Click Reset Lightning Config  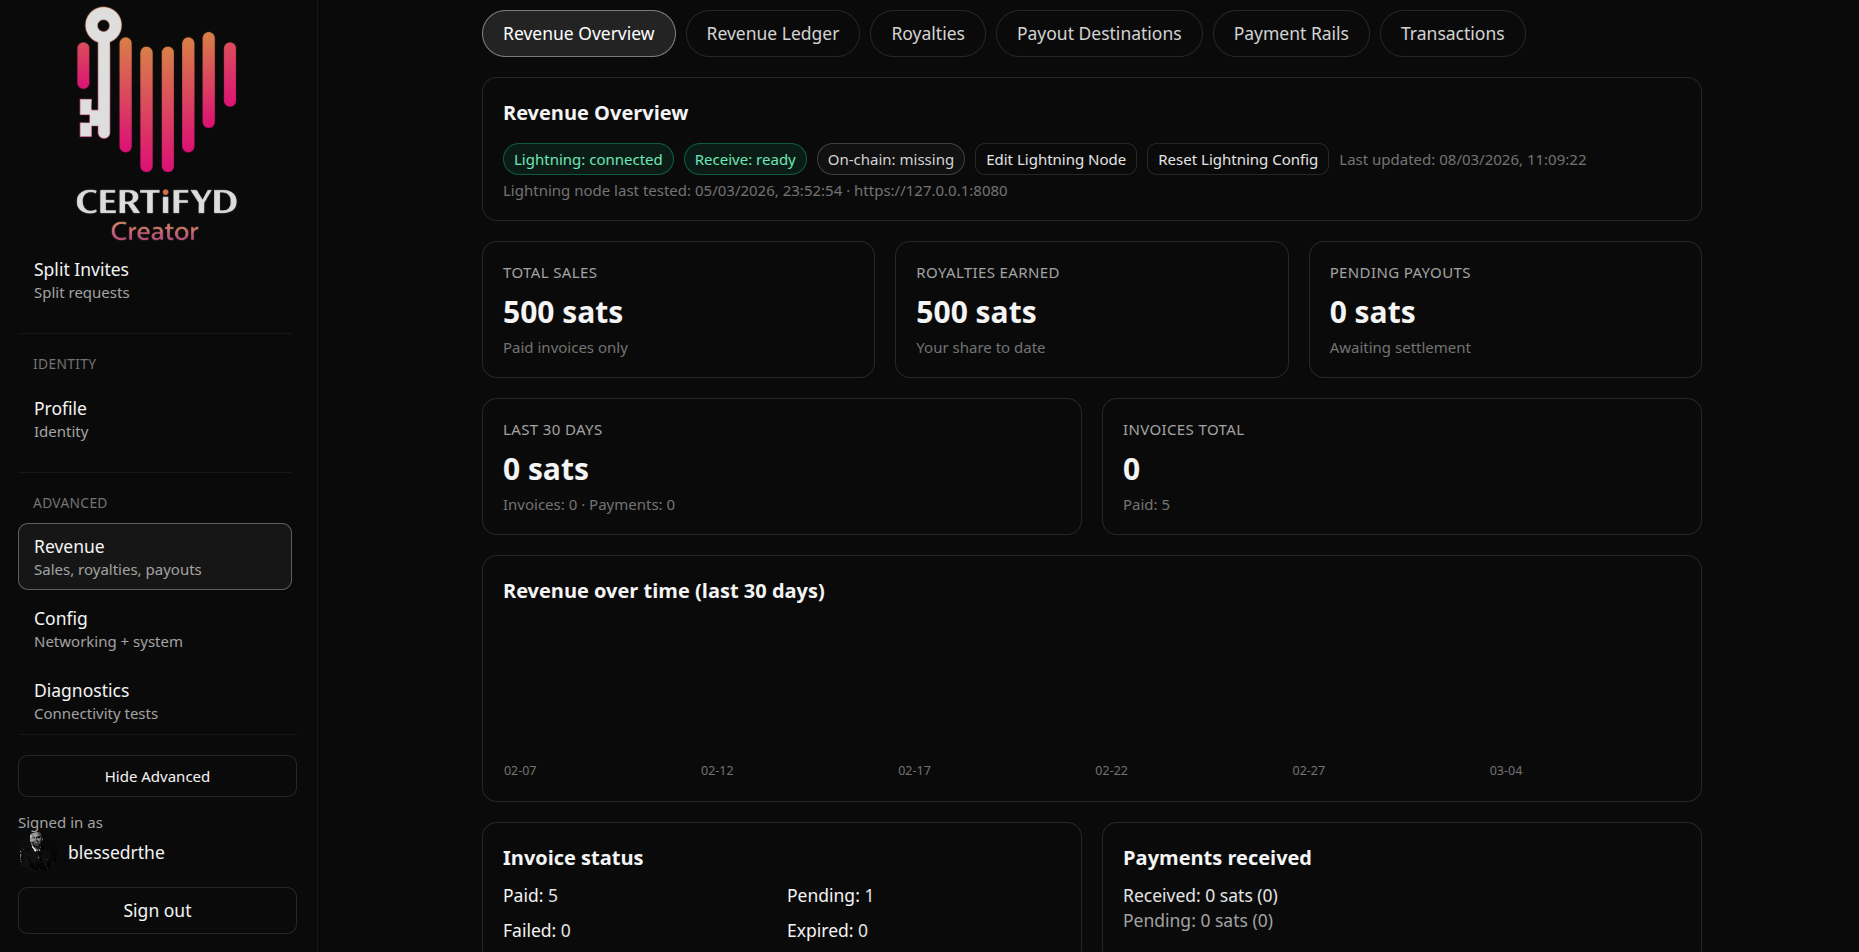coord(1237,159)
